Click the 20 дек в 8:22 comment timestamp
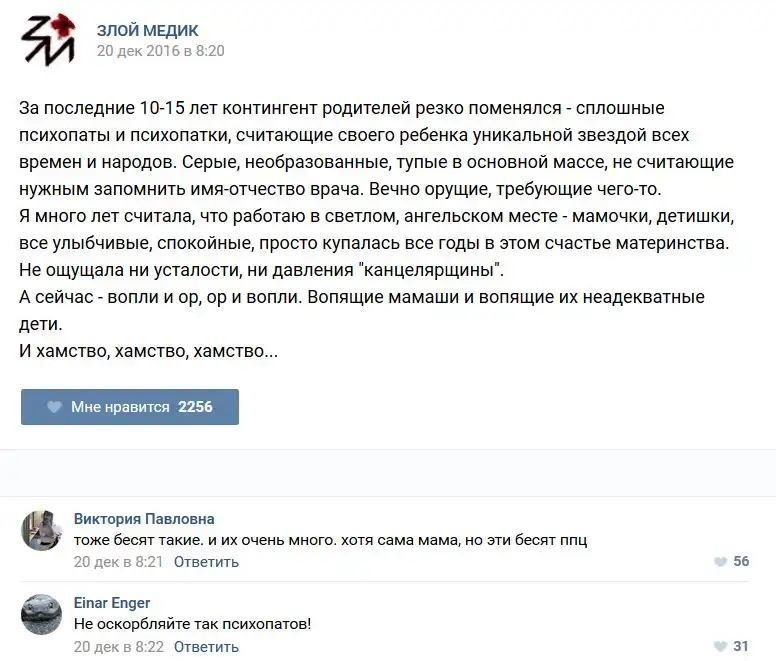 pyautogui.click(x=118, y=646)
